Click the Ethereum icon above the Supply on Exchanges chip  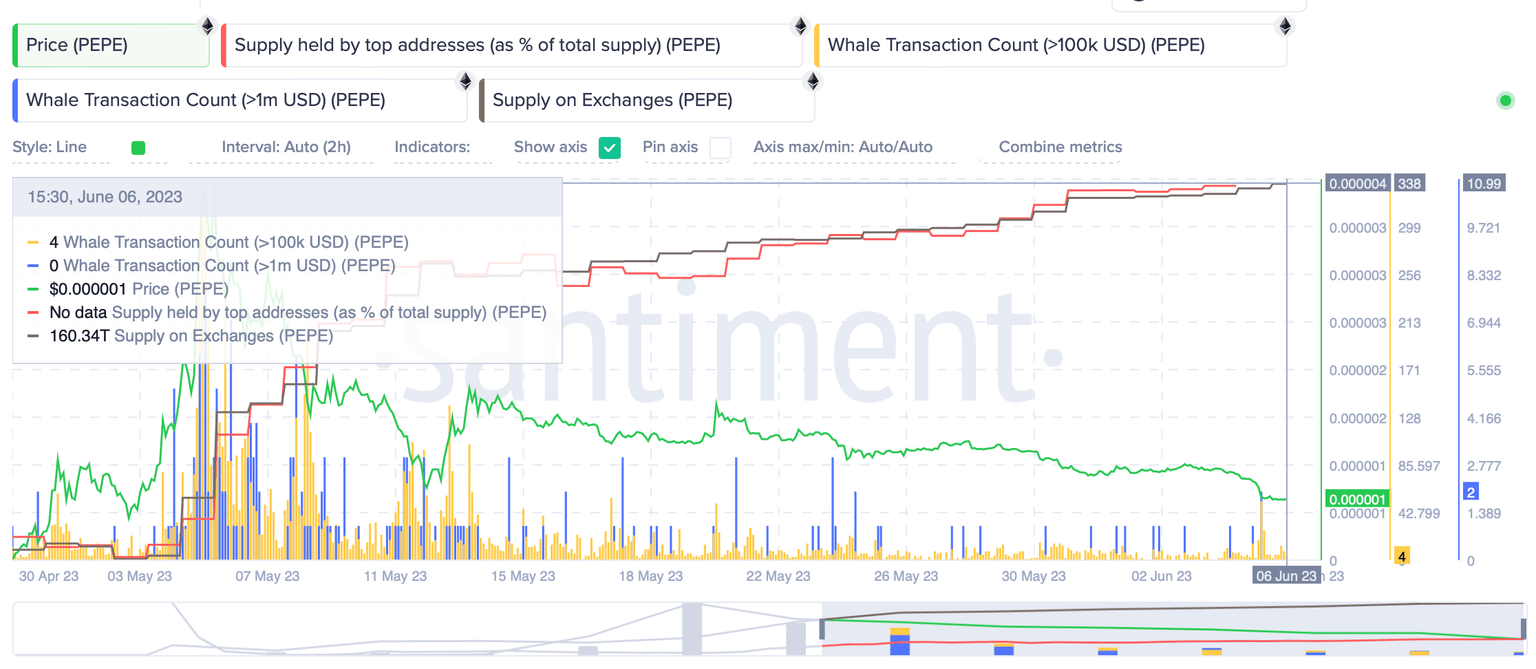813,81
